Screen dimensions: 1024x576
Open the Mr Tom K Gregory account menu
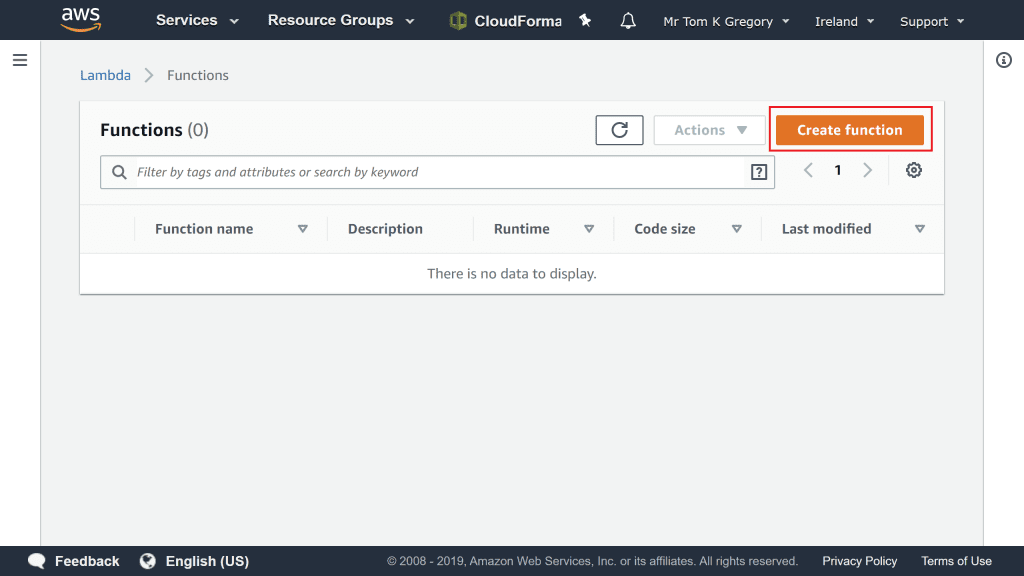tap(726, 21)
